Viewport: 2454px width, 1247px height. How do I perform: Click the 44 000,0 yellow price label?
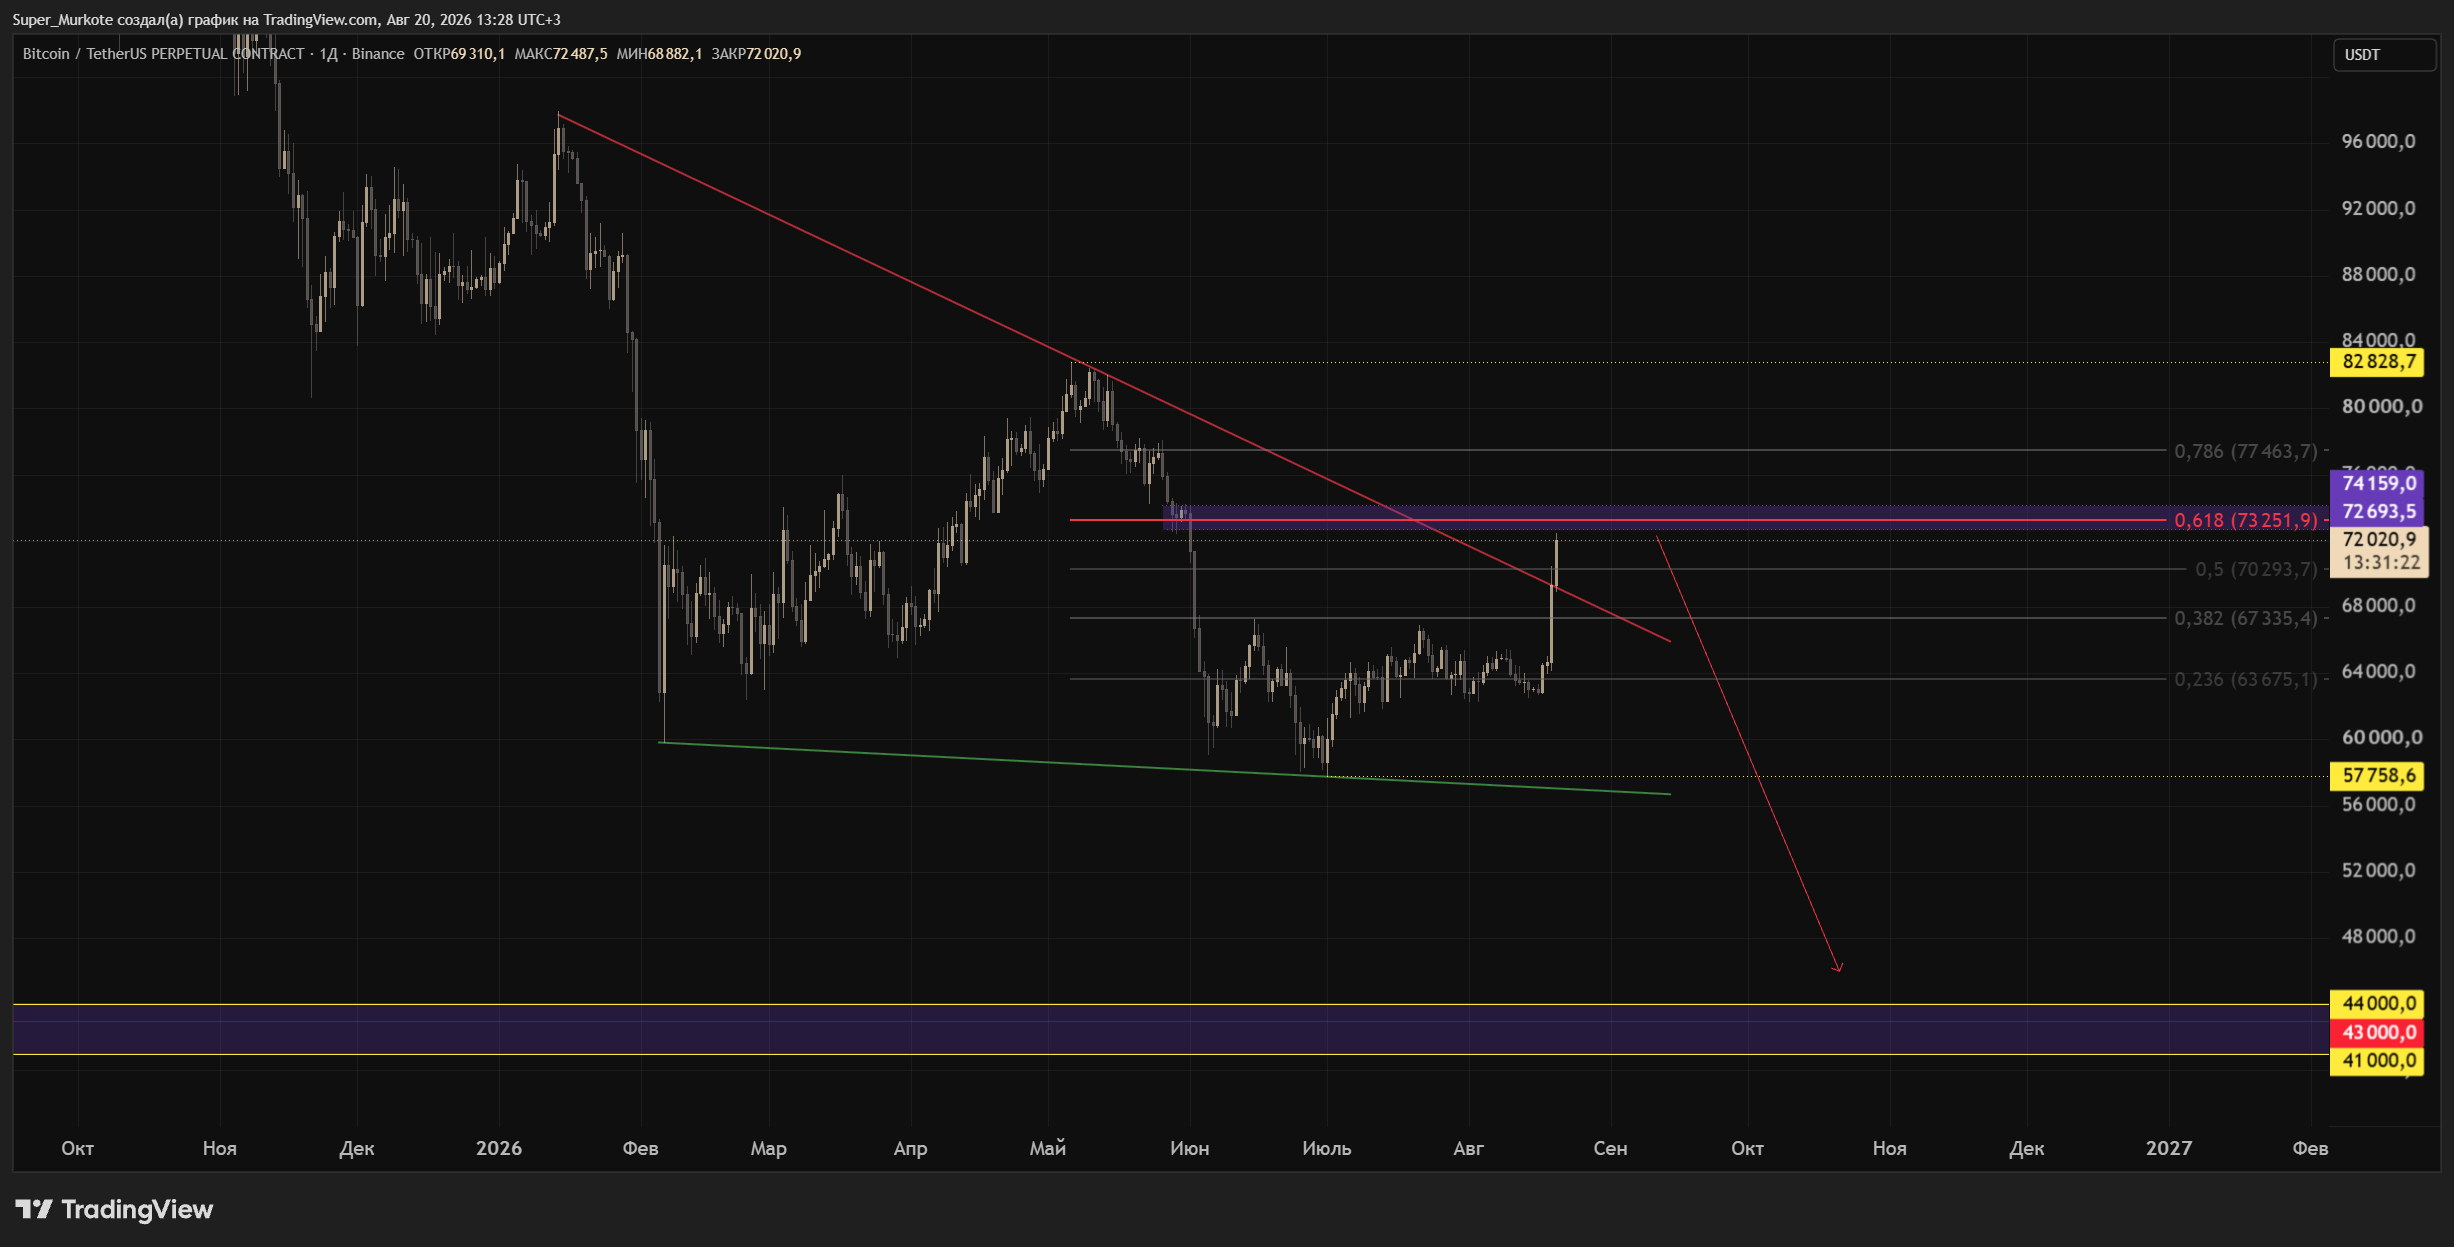pos(2378,1004)
